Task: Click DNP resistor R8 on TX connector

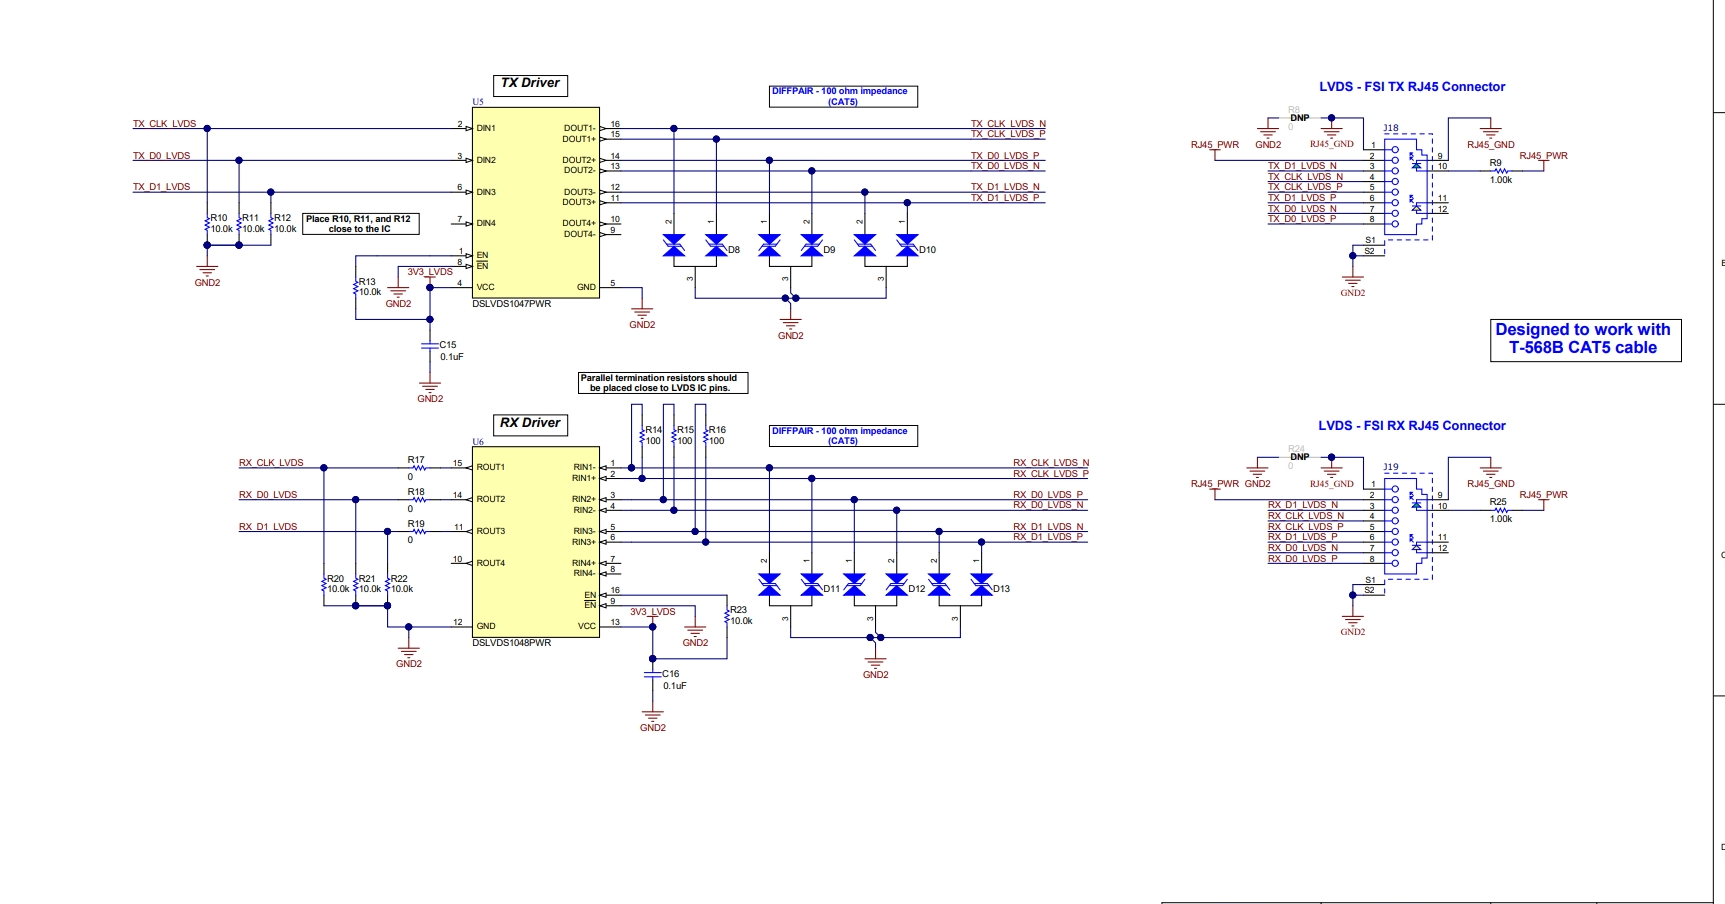Action: pyautogui.click(x=1298, y=118)
